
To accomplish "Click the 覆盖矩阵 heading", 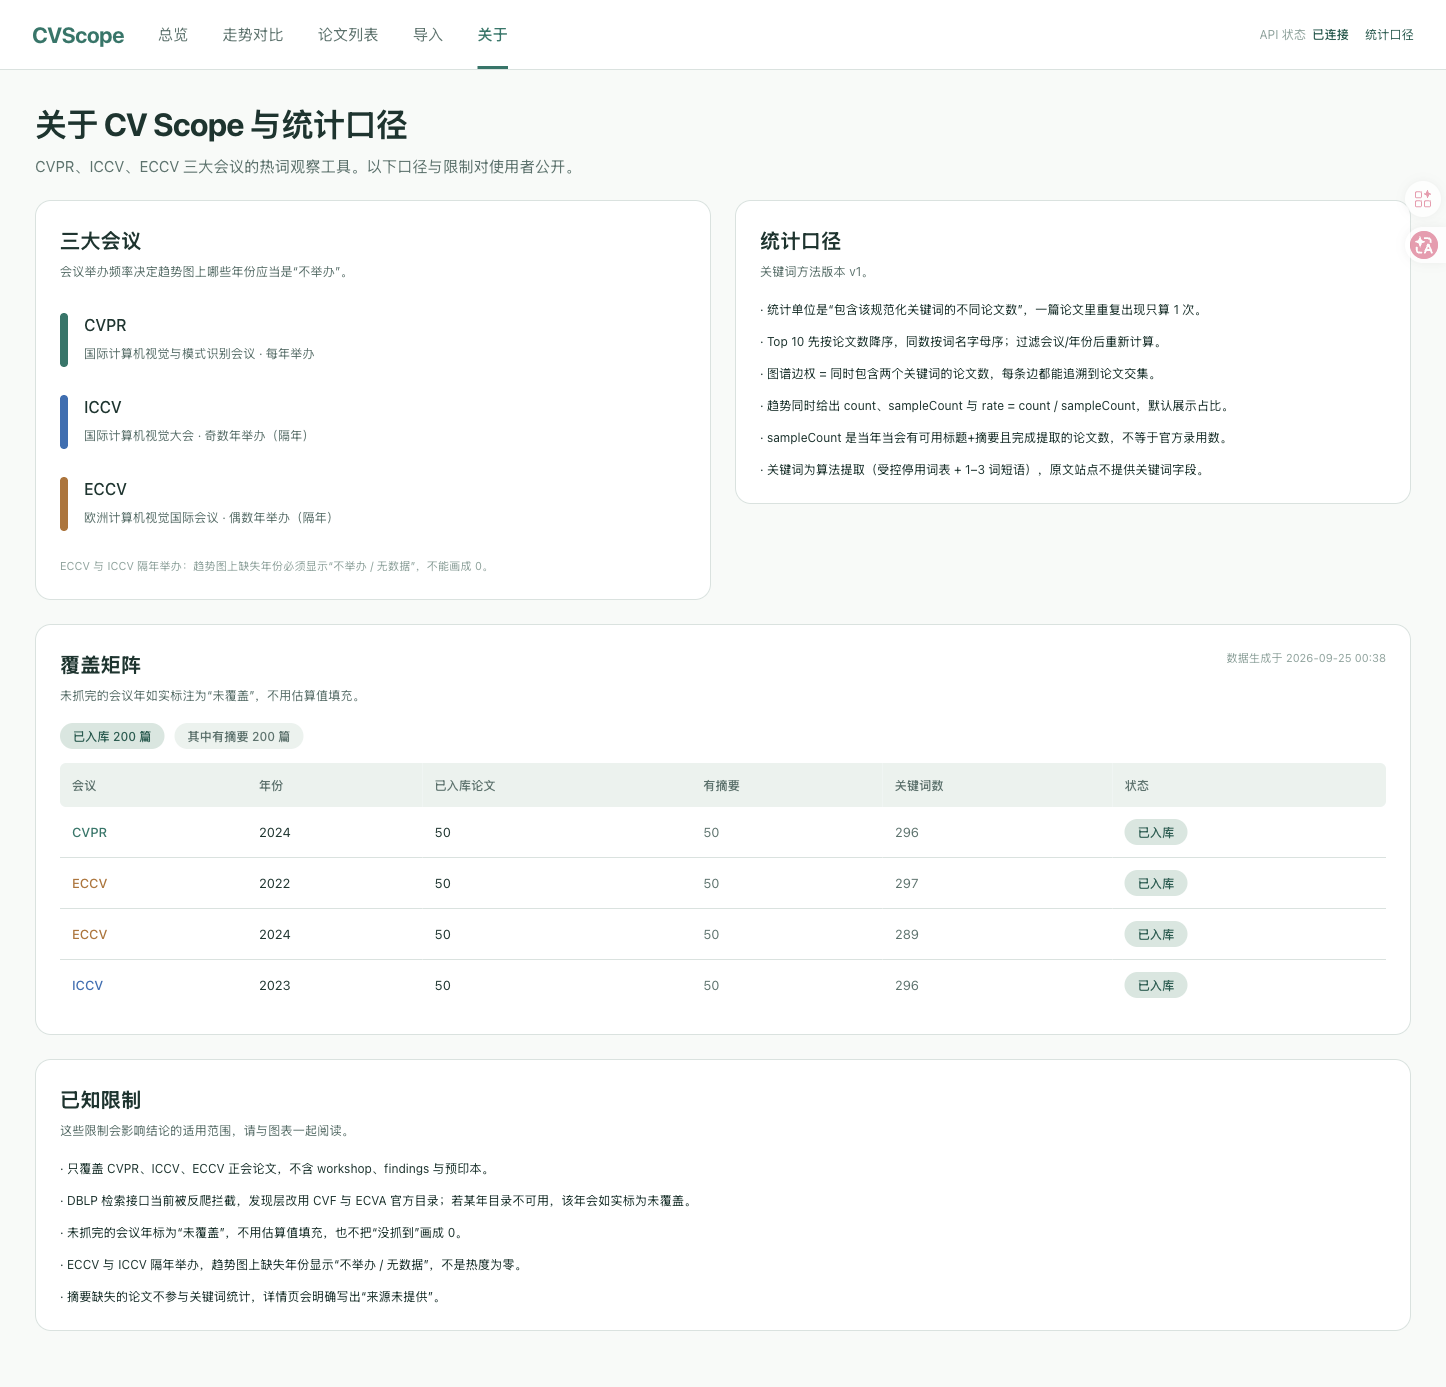I will pos(101,666).
